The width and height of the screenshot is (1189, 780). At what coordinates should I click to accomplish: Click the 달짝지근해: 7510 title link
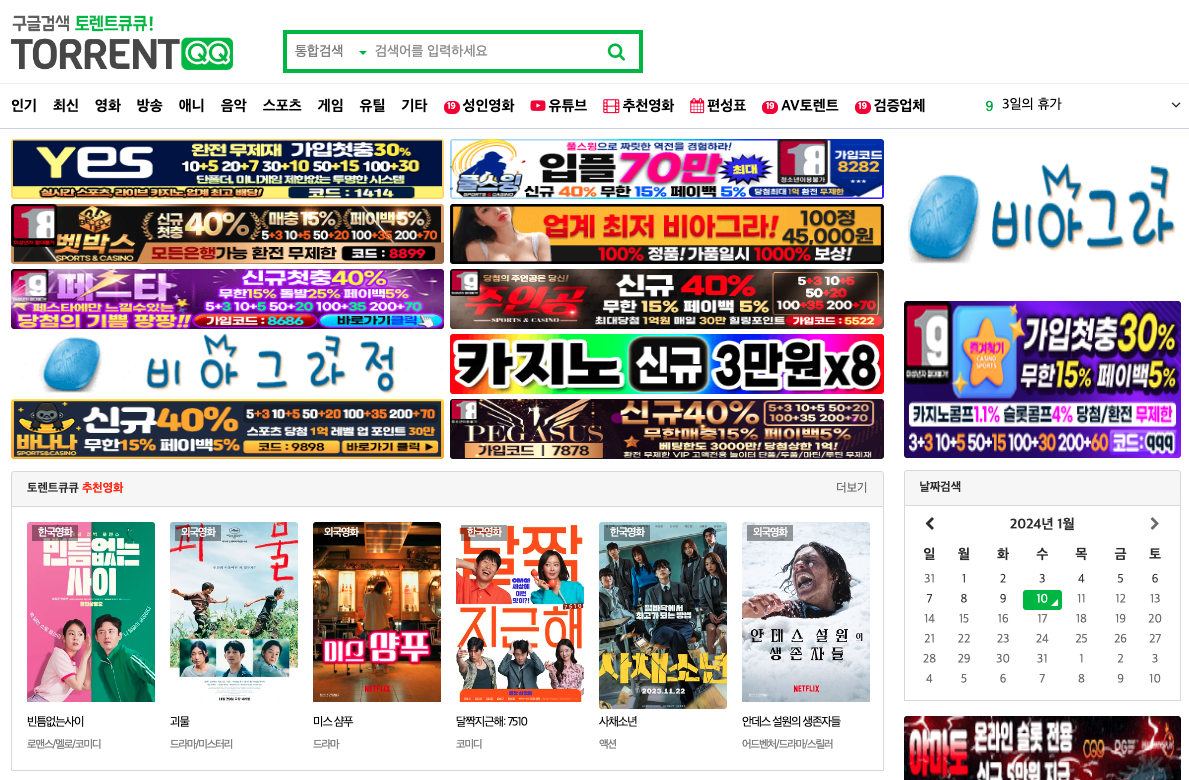tap(491, 722)
